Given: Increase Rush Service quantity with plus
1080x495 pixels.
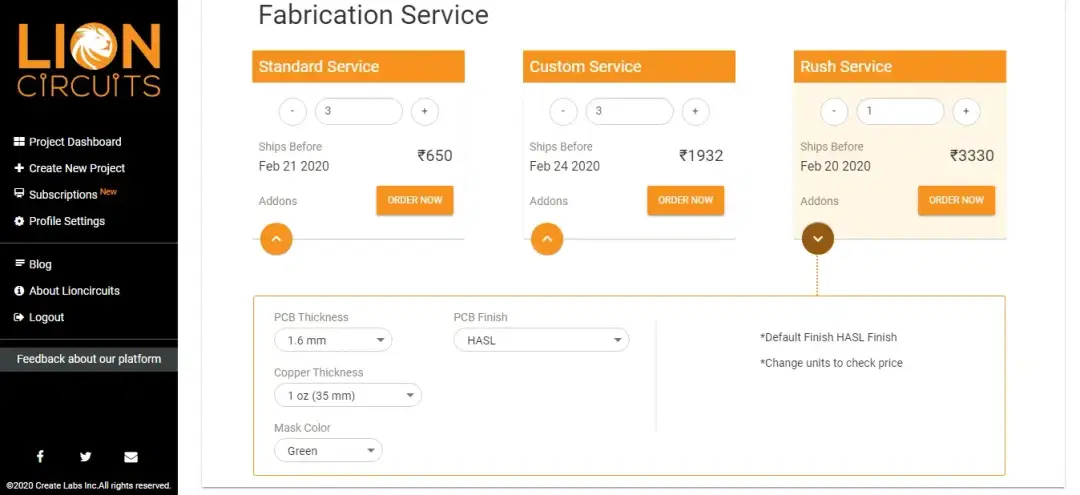Looking at the screenshot, I should coord(966,112).
